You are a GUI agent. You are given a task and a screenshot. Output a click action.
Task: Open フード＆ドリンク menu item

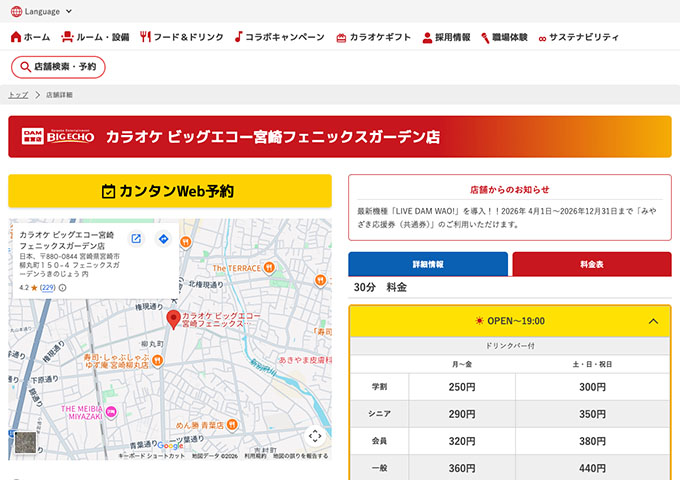(182, 37)
